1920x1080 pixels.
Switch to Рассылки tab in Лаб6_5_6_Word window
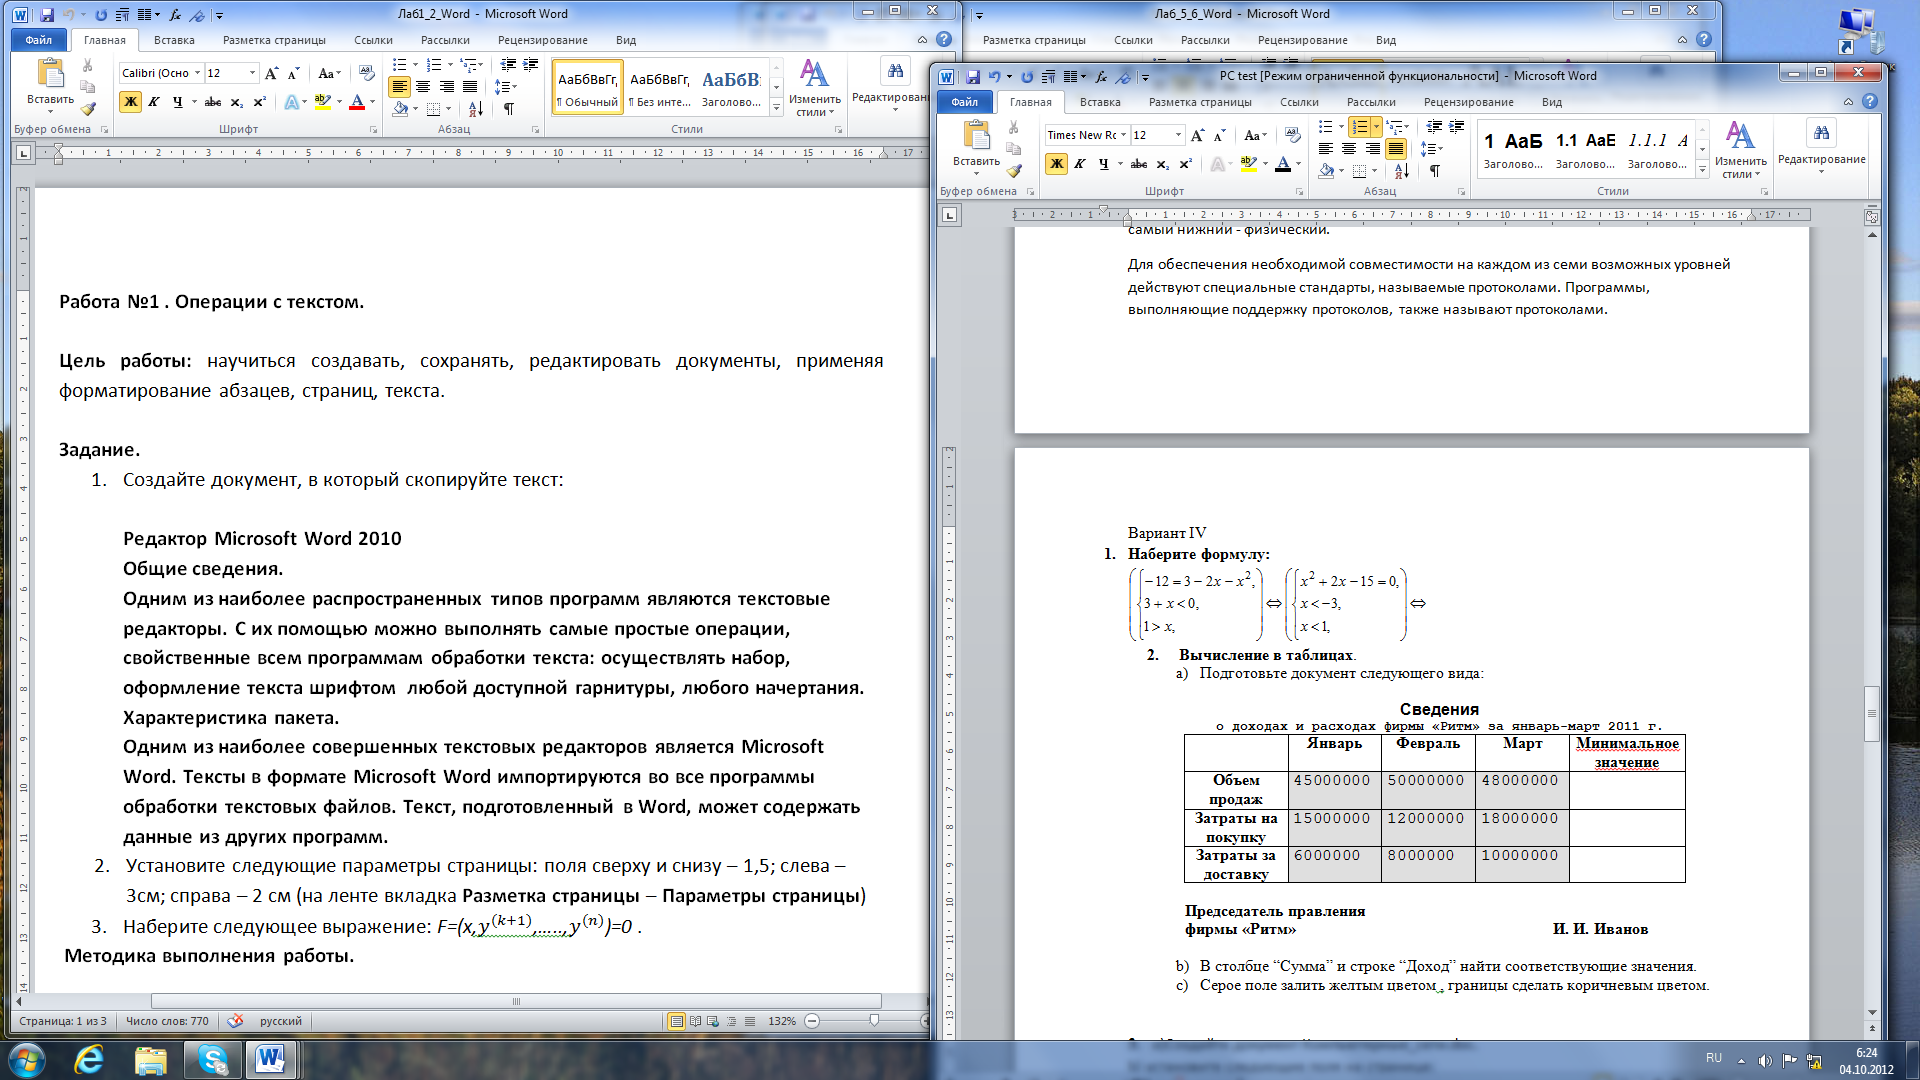point(1205,40)
